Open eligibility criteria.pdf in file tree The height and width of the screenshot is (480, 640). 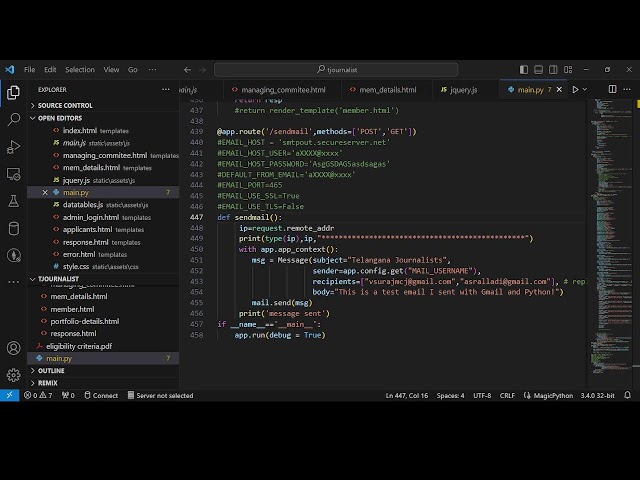click(103, 346)
